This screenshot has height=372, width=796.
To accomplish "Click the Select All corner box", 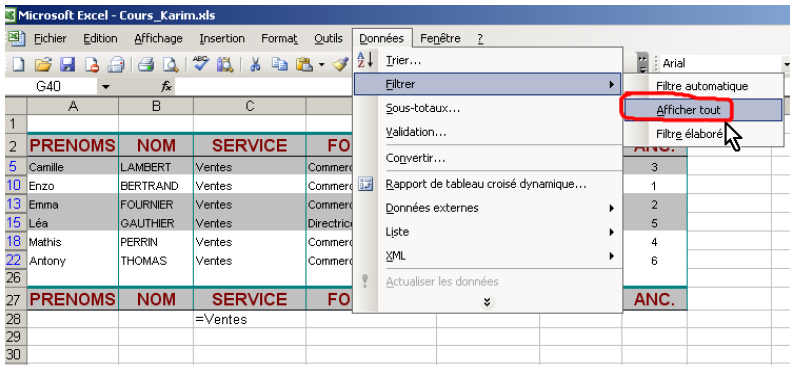I will [x=16, y=106].
